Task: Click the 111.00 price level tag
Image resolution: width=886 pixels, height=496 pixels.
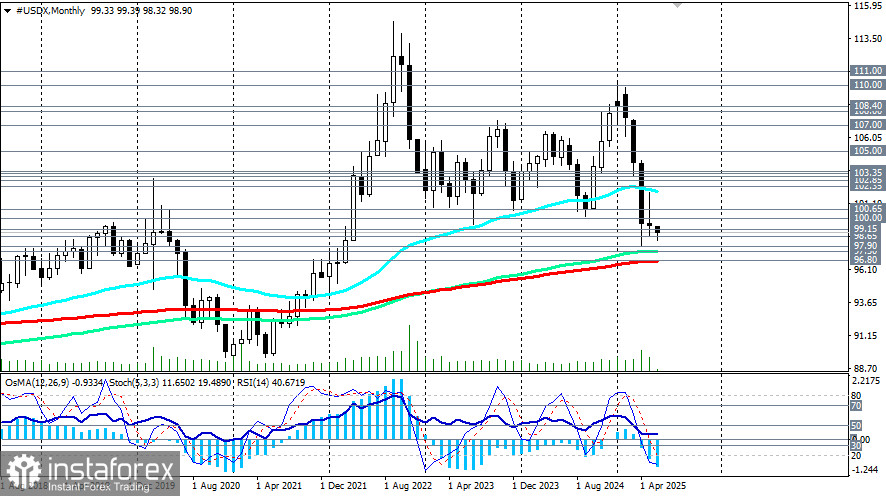Action: (x=866, y=72)
